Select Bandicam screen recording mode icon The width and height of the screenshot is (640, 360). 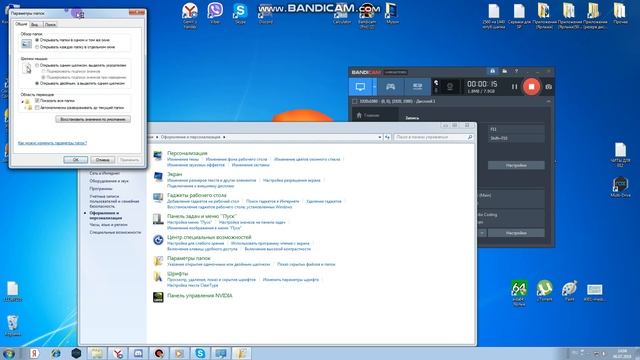click(x=360, y=87)
